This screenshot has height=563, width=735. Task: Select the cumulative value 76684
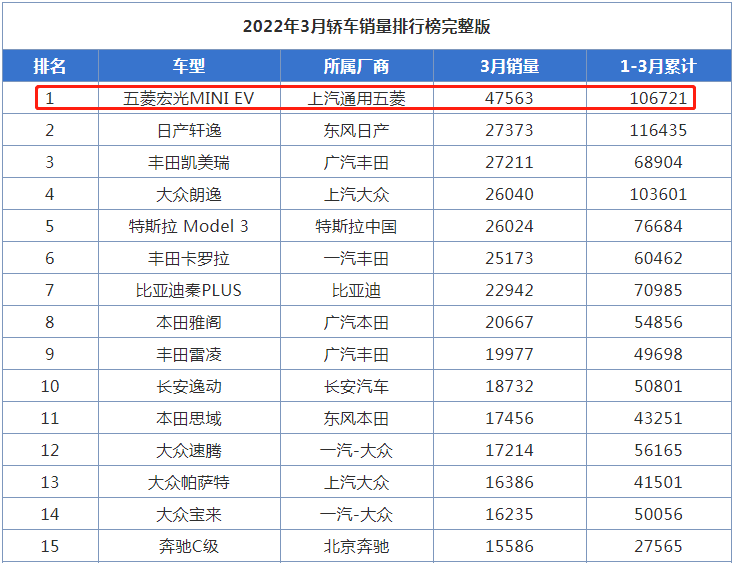point(658,226)
